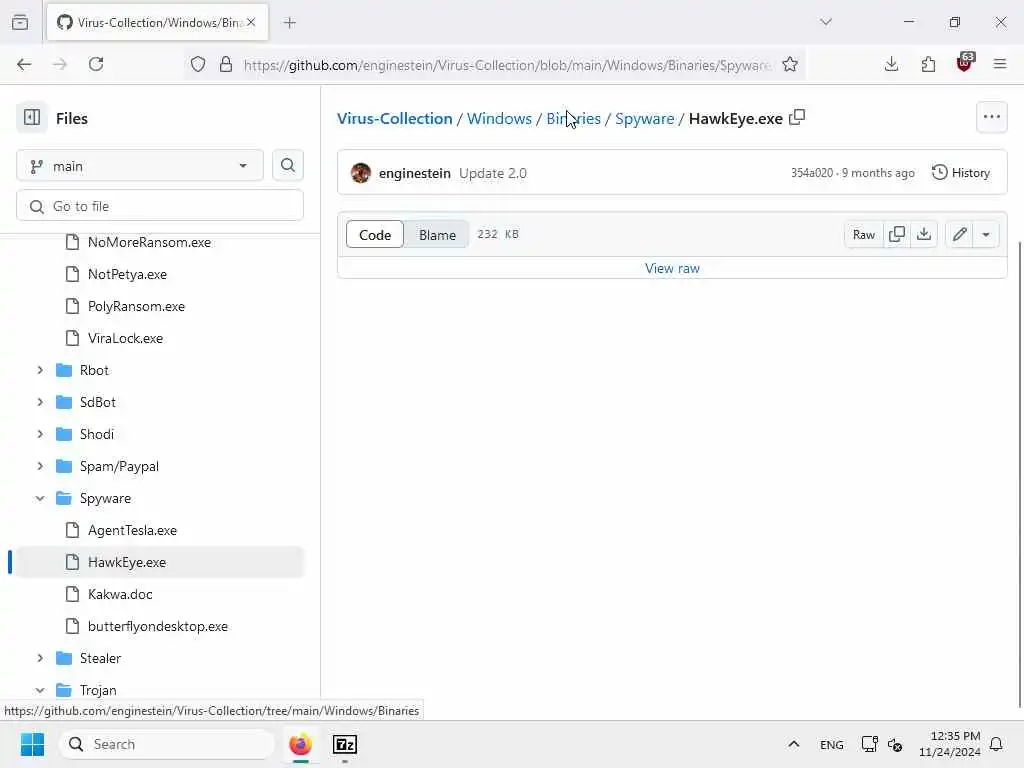Go back in browser

click(x=24, y=64)
